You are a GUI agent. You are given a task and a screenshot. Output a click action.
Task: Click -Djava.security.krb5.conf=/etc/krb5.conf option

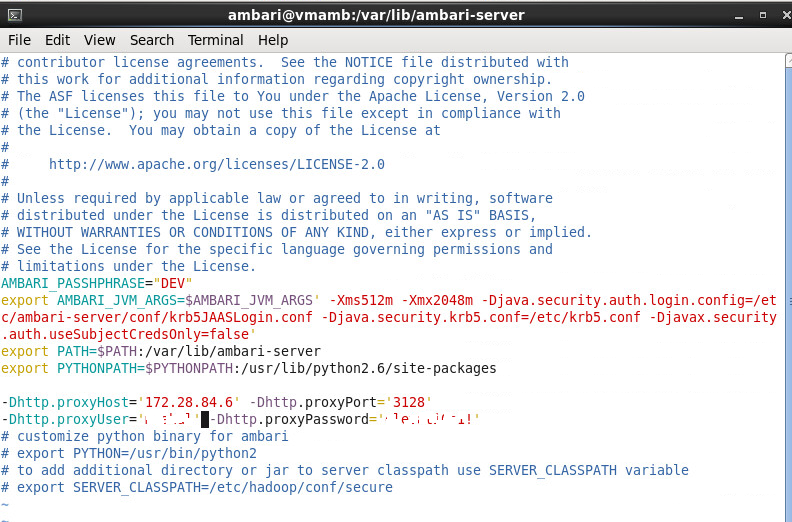[481, 317]
